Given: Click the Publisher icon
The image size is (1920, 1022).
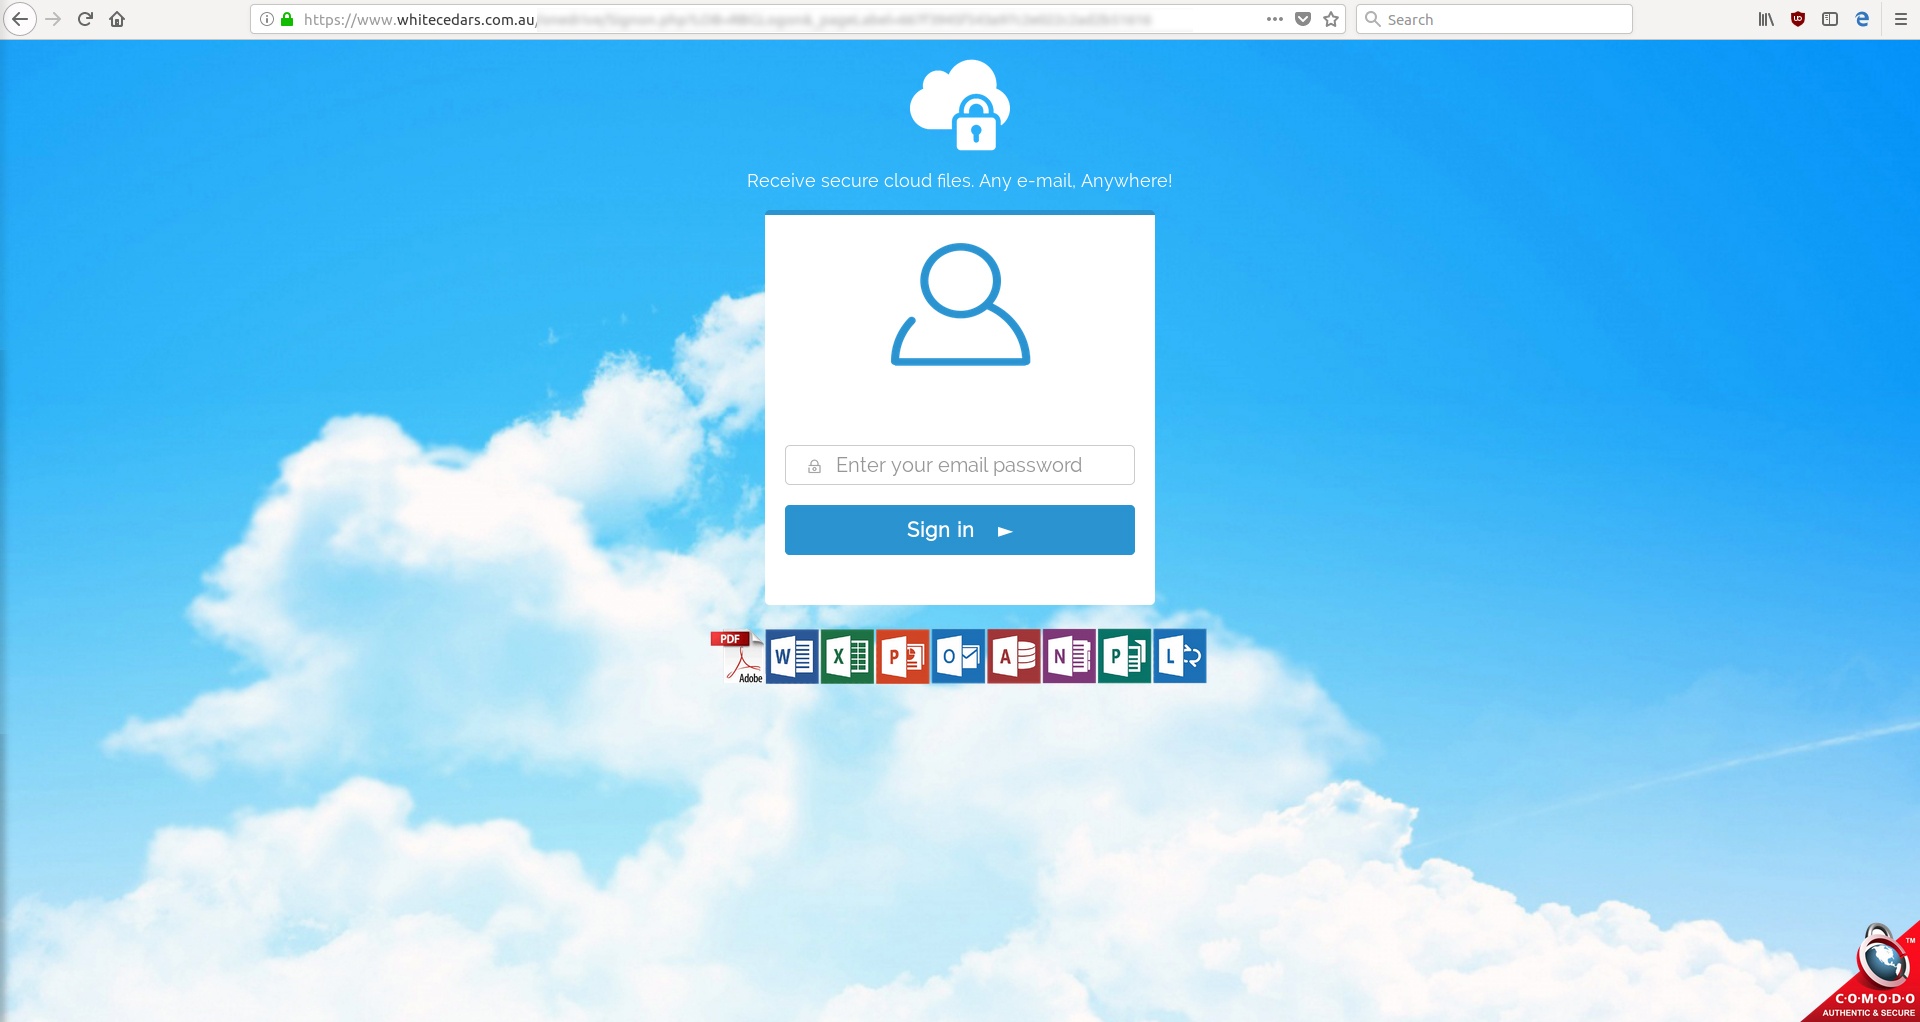Looking at the screenshot, I should (x=1124, y=657).
